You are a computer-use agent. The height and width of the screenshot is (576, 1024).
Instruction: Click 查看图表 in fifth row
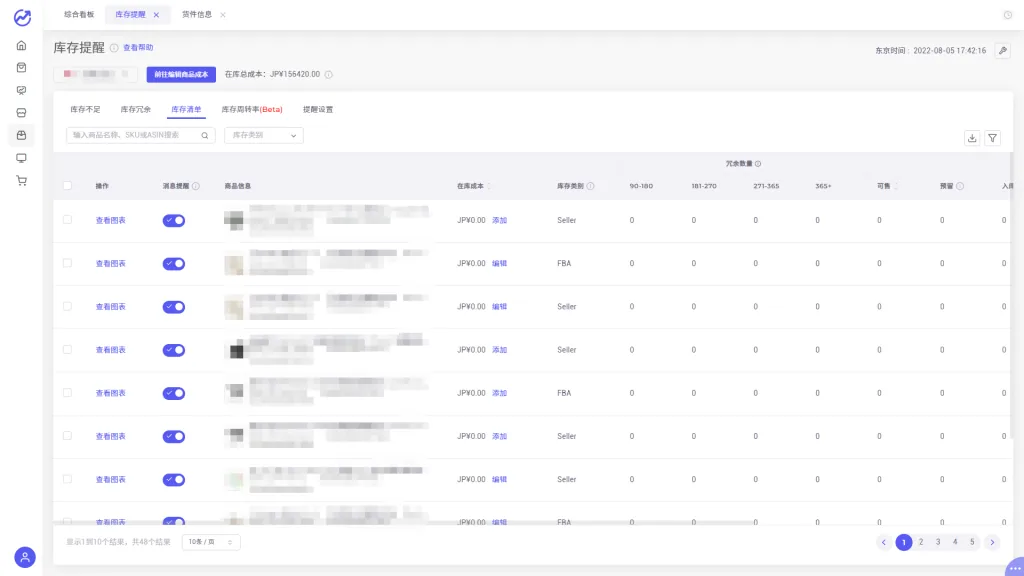pos(110,393)
